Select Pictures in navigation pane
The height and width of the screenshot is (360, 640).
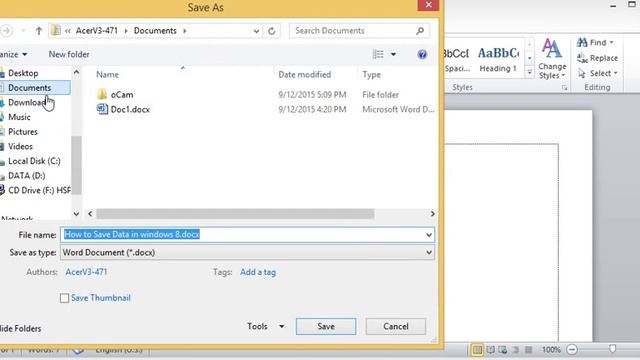23,132
